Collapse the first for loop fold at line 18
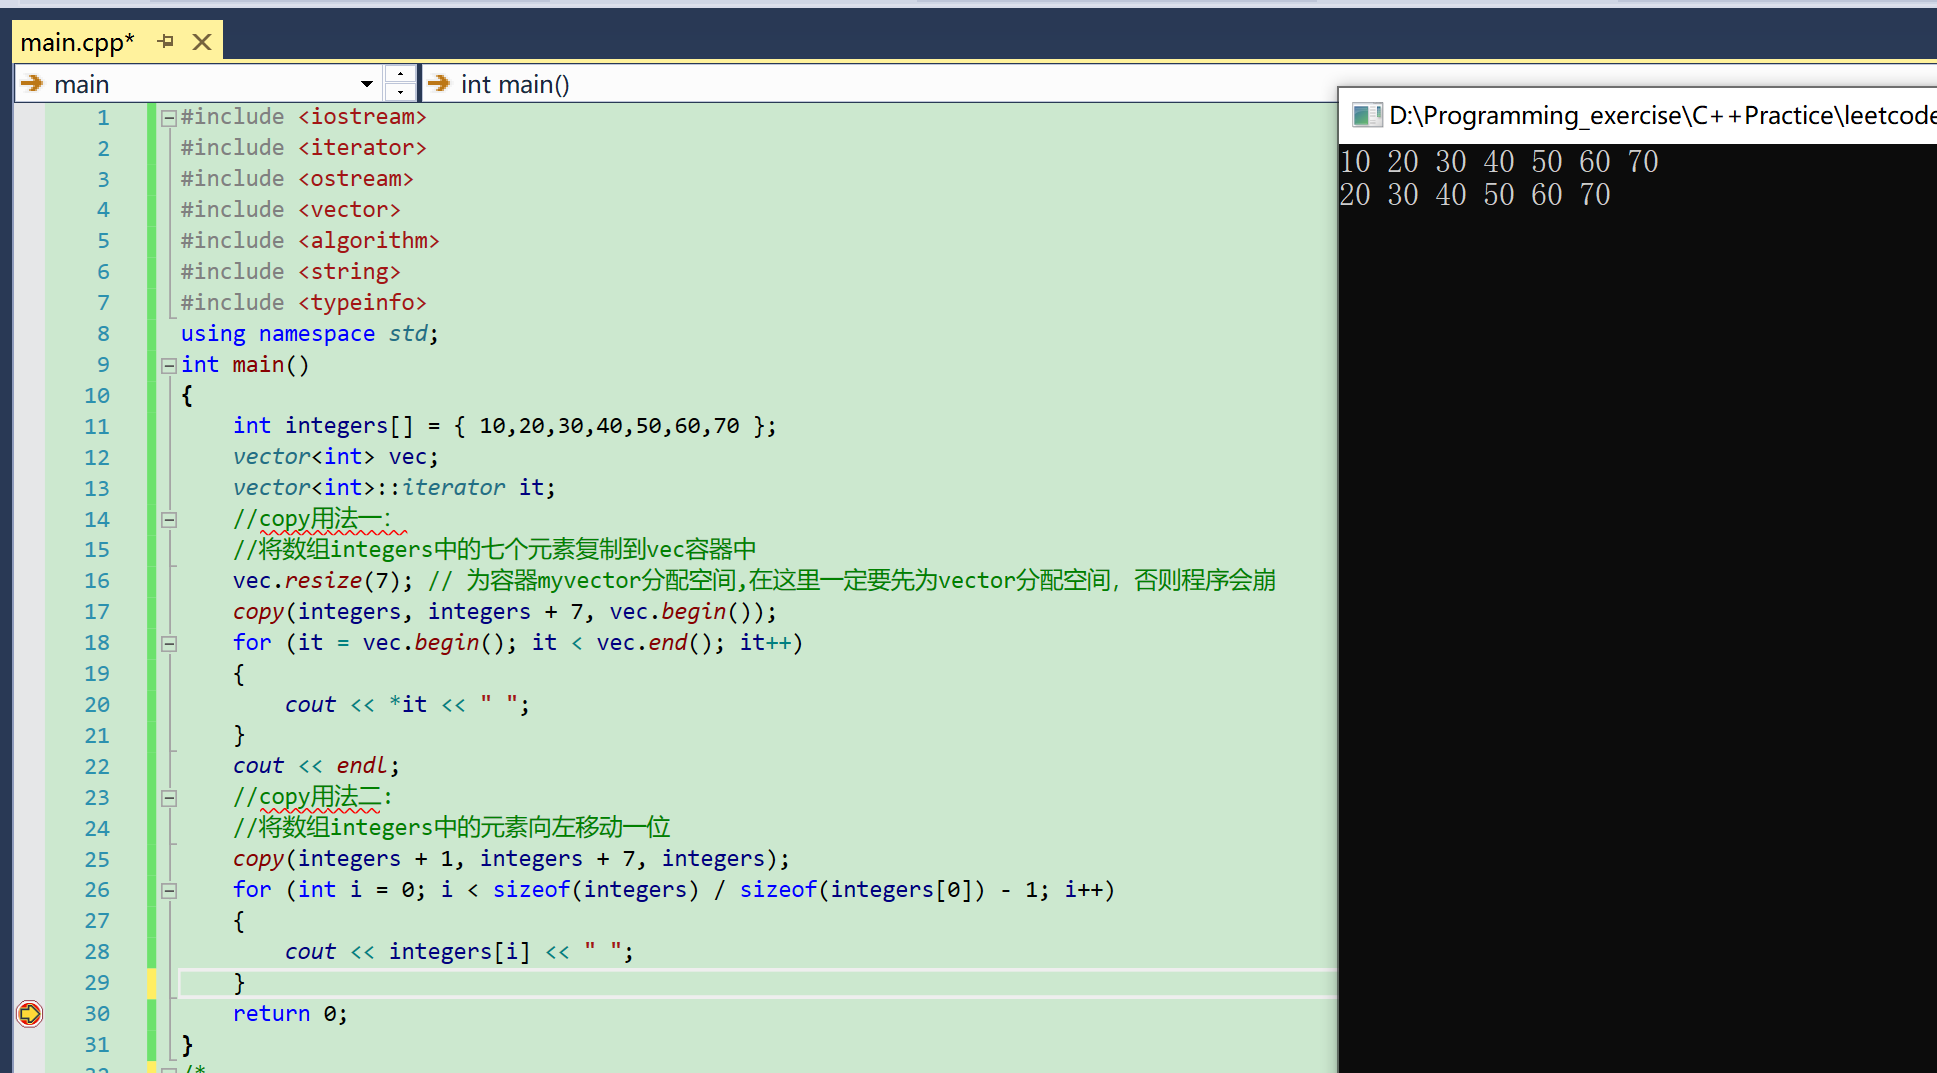Viewport: 1937px width, 1073px height. point(168,642)
